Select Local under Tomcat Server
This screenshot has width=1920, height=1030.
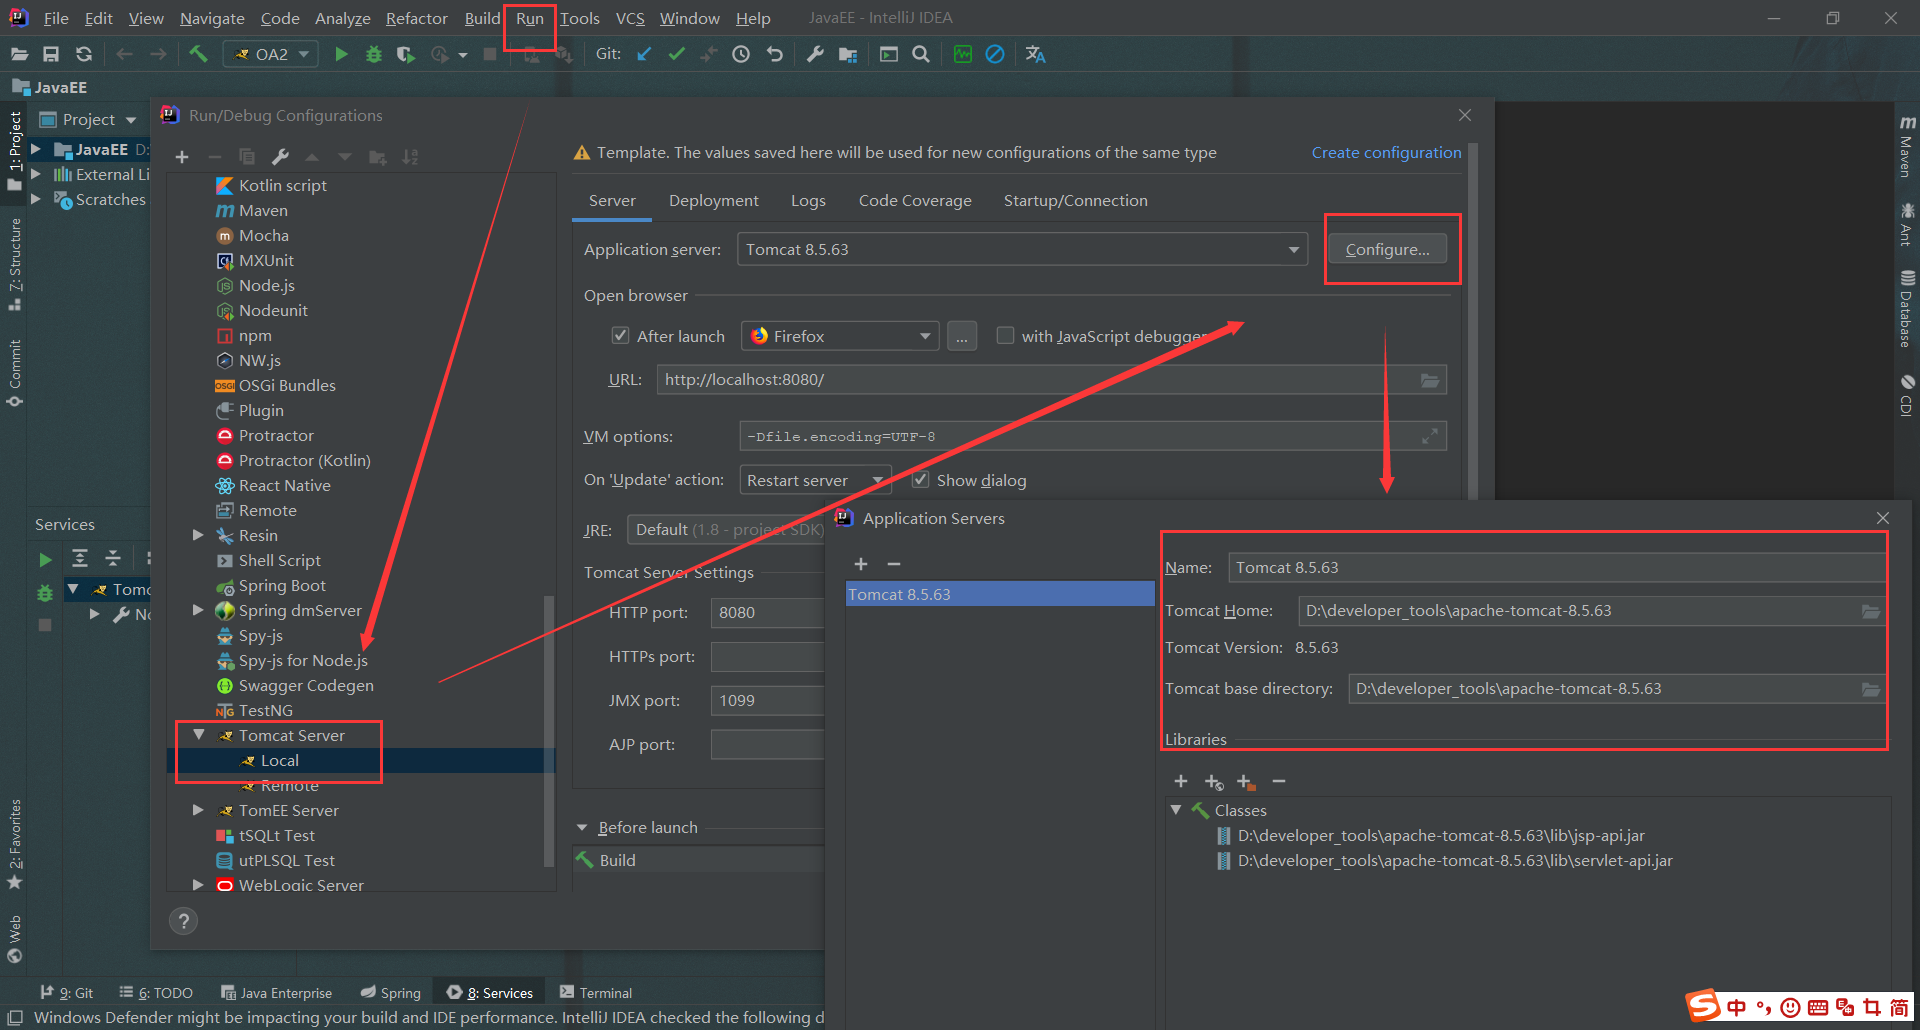pos(280,761)
